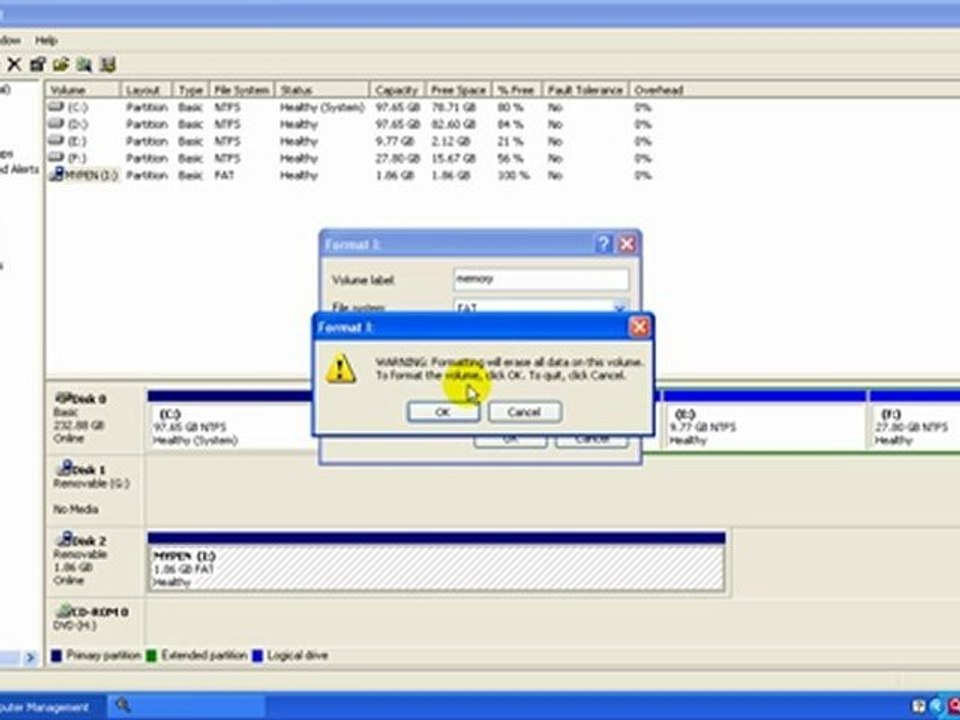Viewport: 960px width, 720px height.
Task: Cancel the format warning dialog
Action: point(524,412)
